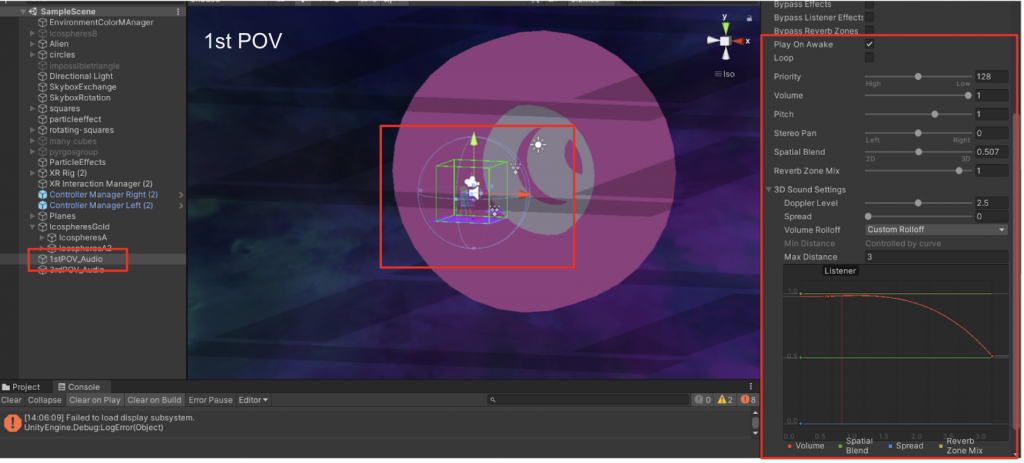Screen dimensions: 1024x463
Task: Click the red error icon beside log message
Action: [12, 422]
